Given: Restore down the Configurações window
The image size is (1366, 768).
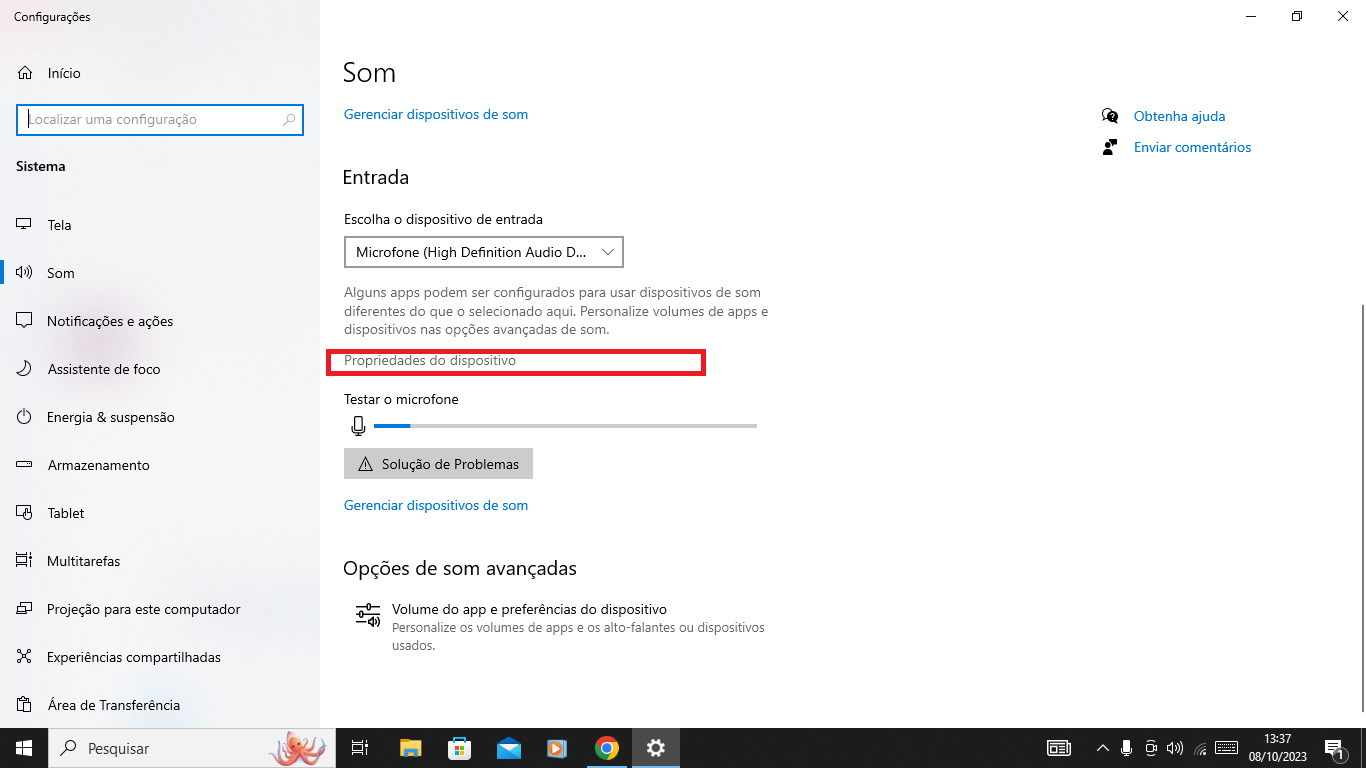Looking at the screenshot, I should tap(1297, 16).
